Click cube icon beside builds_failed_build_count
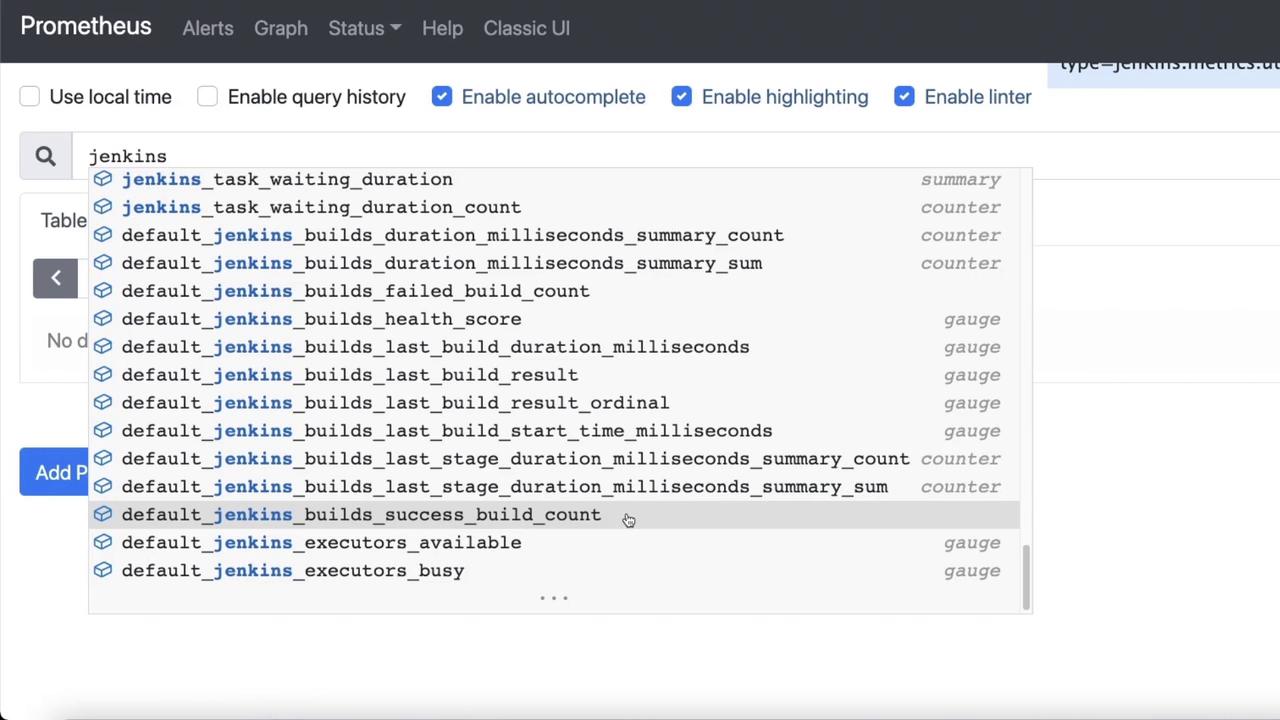 point(103,291)
